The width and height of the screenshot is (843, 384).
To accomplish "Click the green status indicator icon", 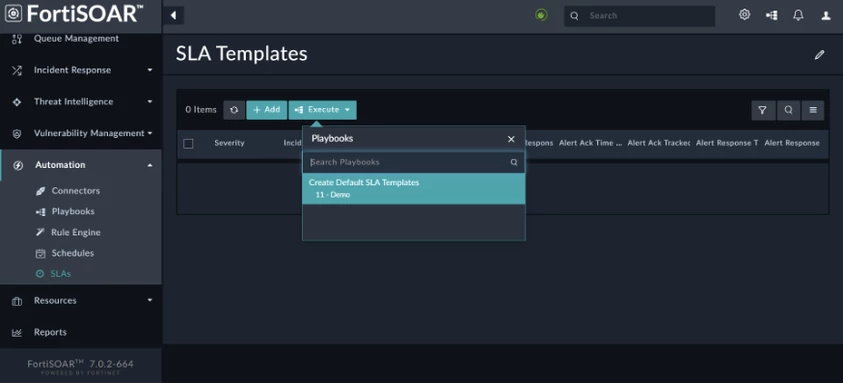I will 541,15.
